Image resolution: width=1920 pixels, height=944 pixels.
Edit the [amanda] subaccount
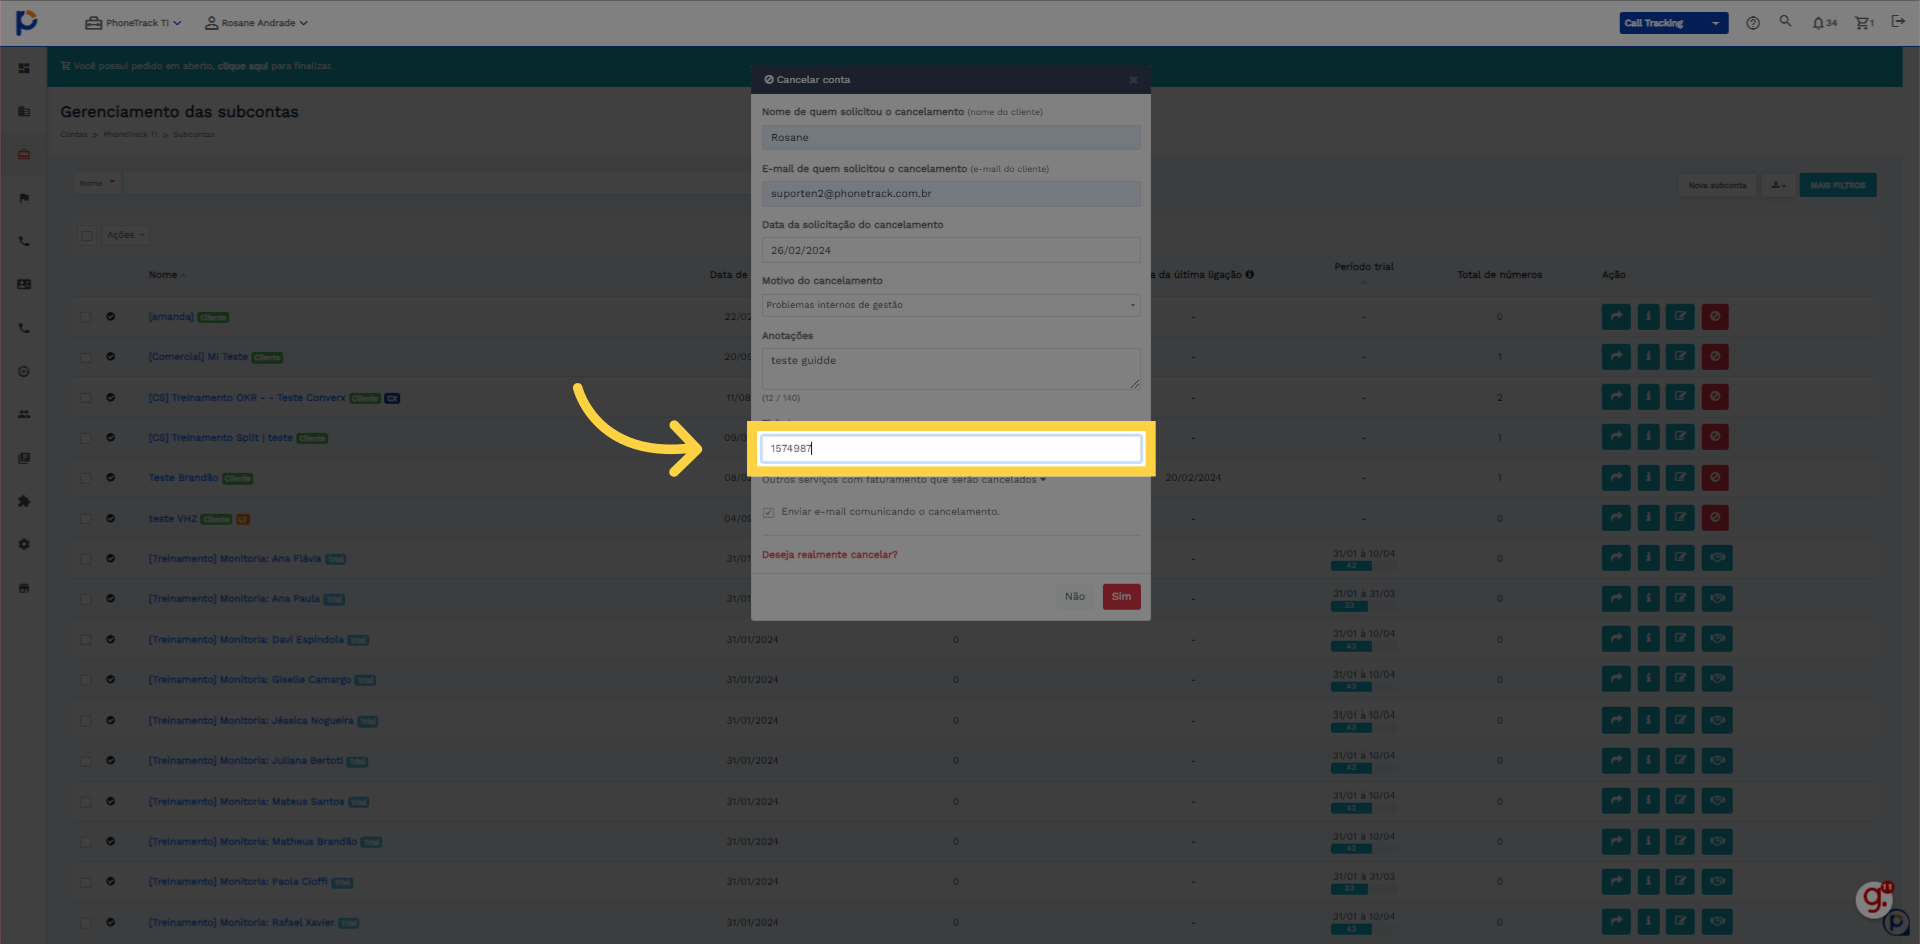click(x=1680, y=317)
